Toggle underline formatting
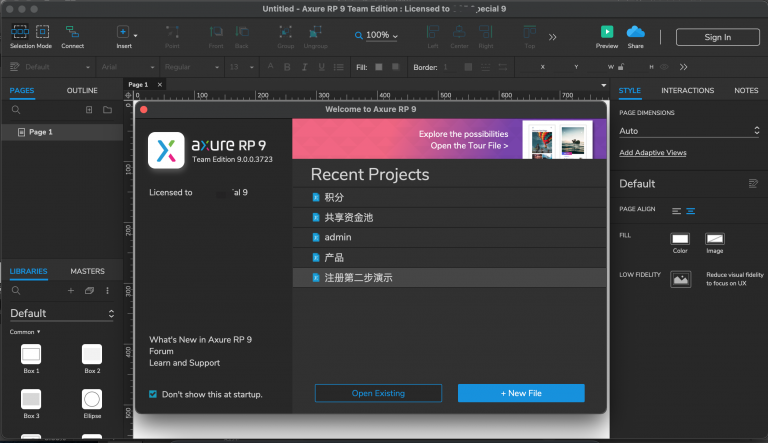Image resolution: width=768 pixels, height=443 pixels. (321, 67)
